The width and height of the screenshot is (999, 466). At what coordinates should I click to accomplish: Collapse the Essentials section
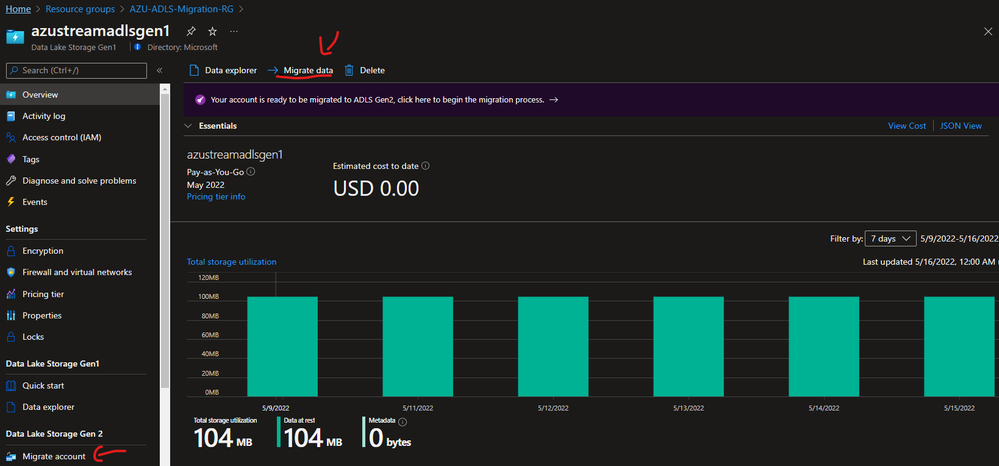tap(189, 126)
